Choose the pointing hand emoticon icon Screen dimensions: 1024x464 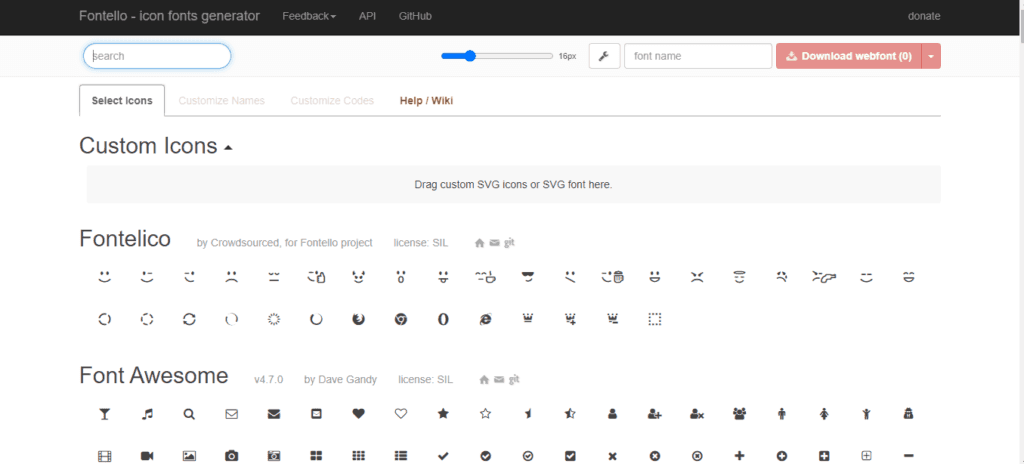tap(824, 277)
